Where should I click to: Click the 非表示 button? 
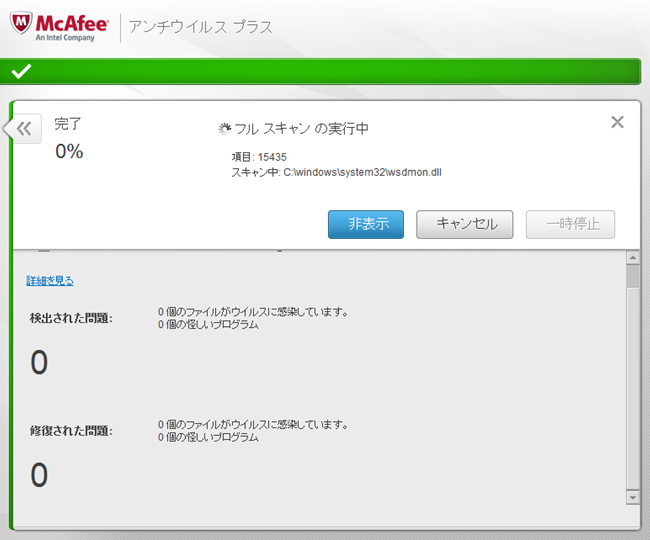[x=366, y=224]
